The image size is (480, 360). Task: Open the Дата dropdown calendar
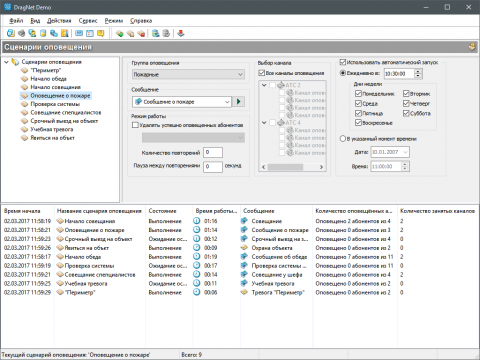tap(405, 152)
